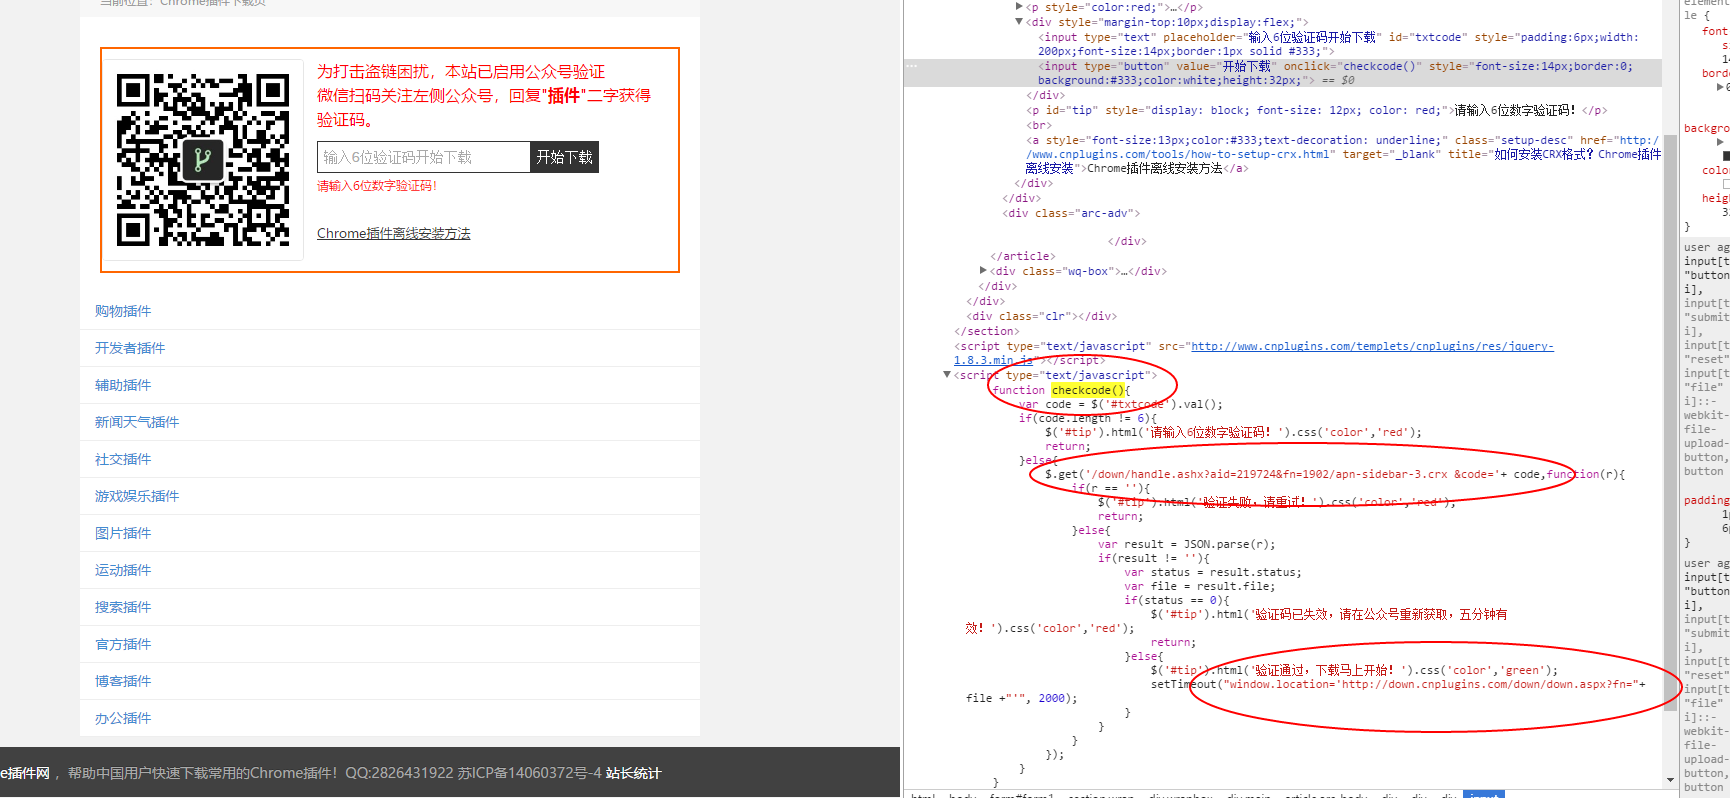1730x798 pixels.
Task: Select the p id="tip" element line
Action: pyautogui.click(x=1318, y=110)
